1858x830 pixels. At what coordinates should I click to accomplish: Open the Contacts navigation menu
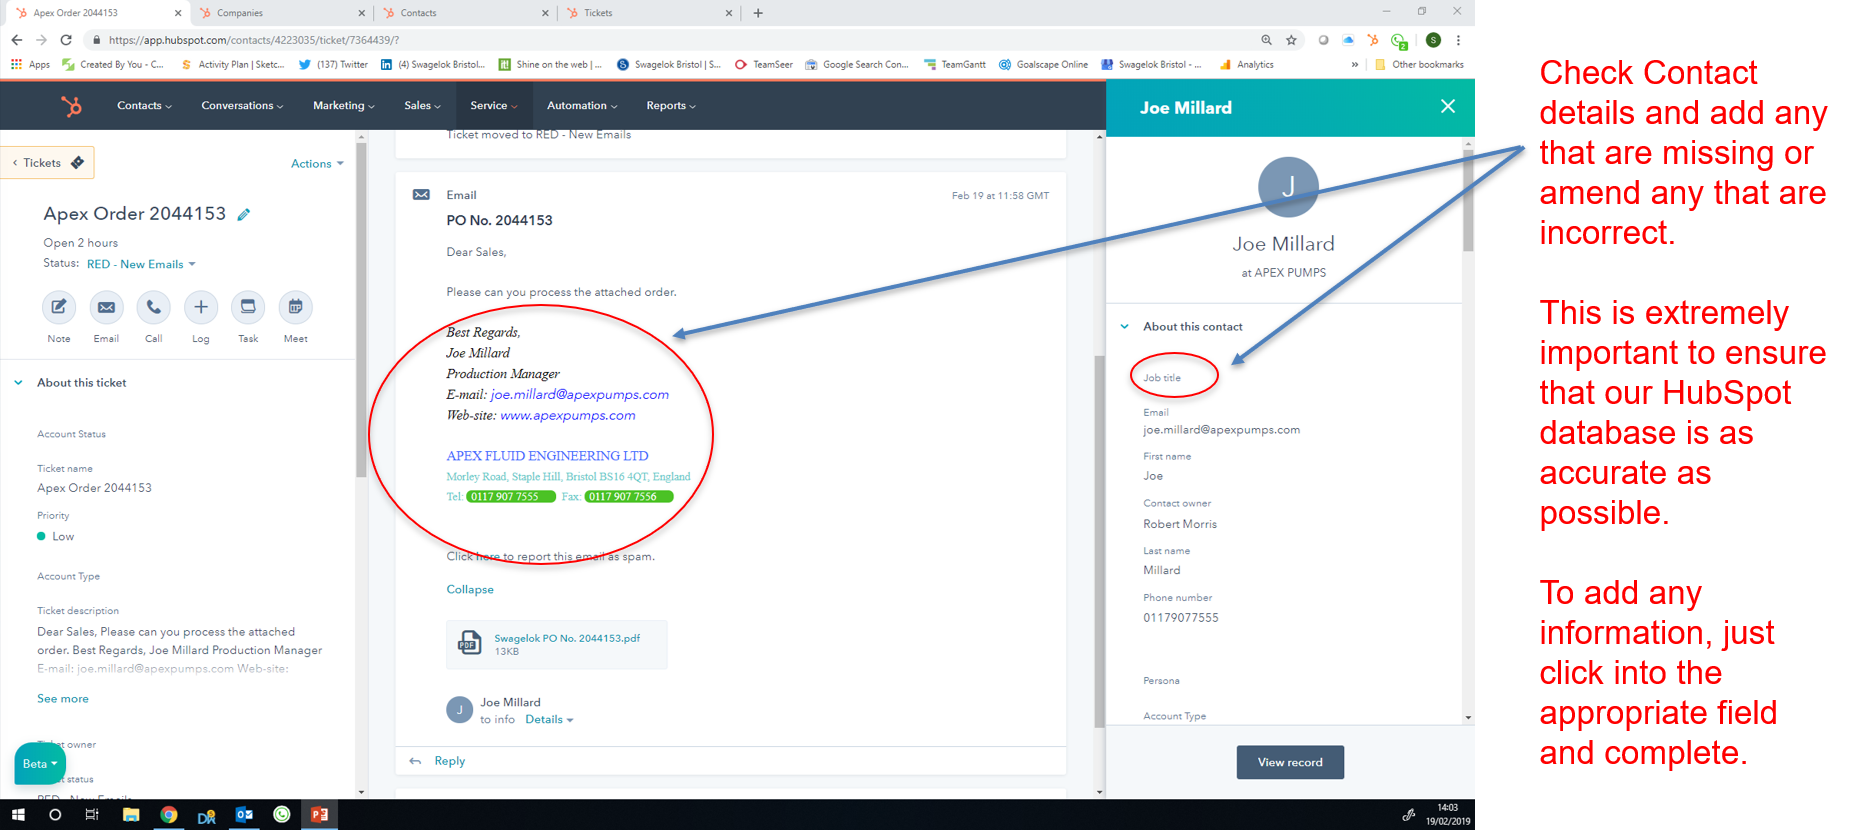[144, 106]
